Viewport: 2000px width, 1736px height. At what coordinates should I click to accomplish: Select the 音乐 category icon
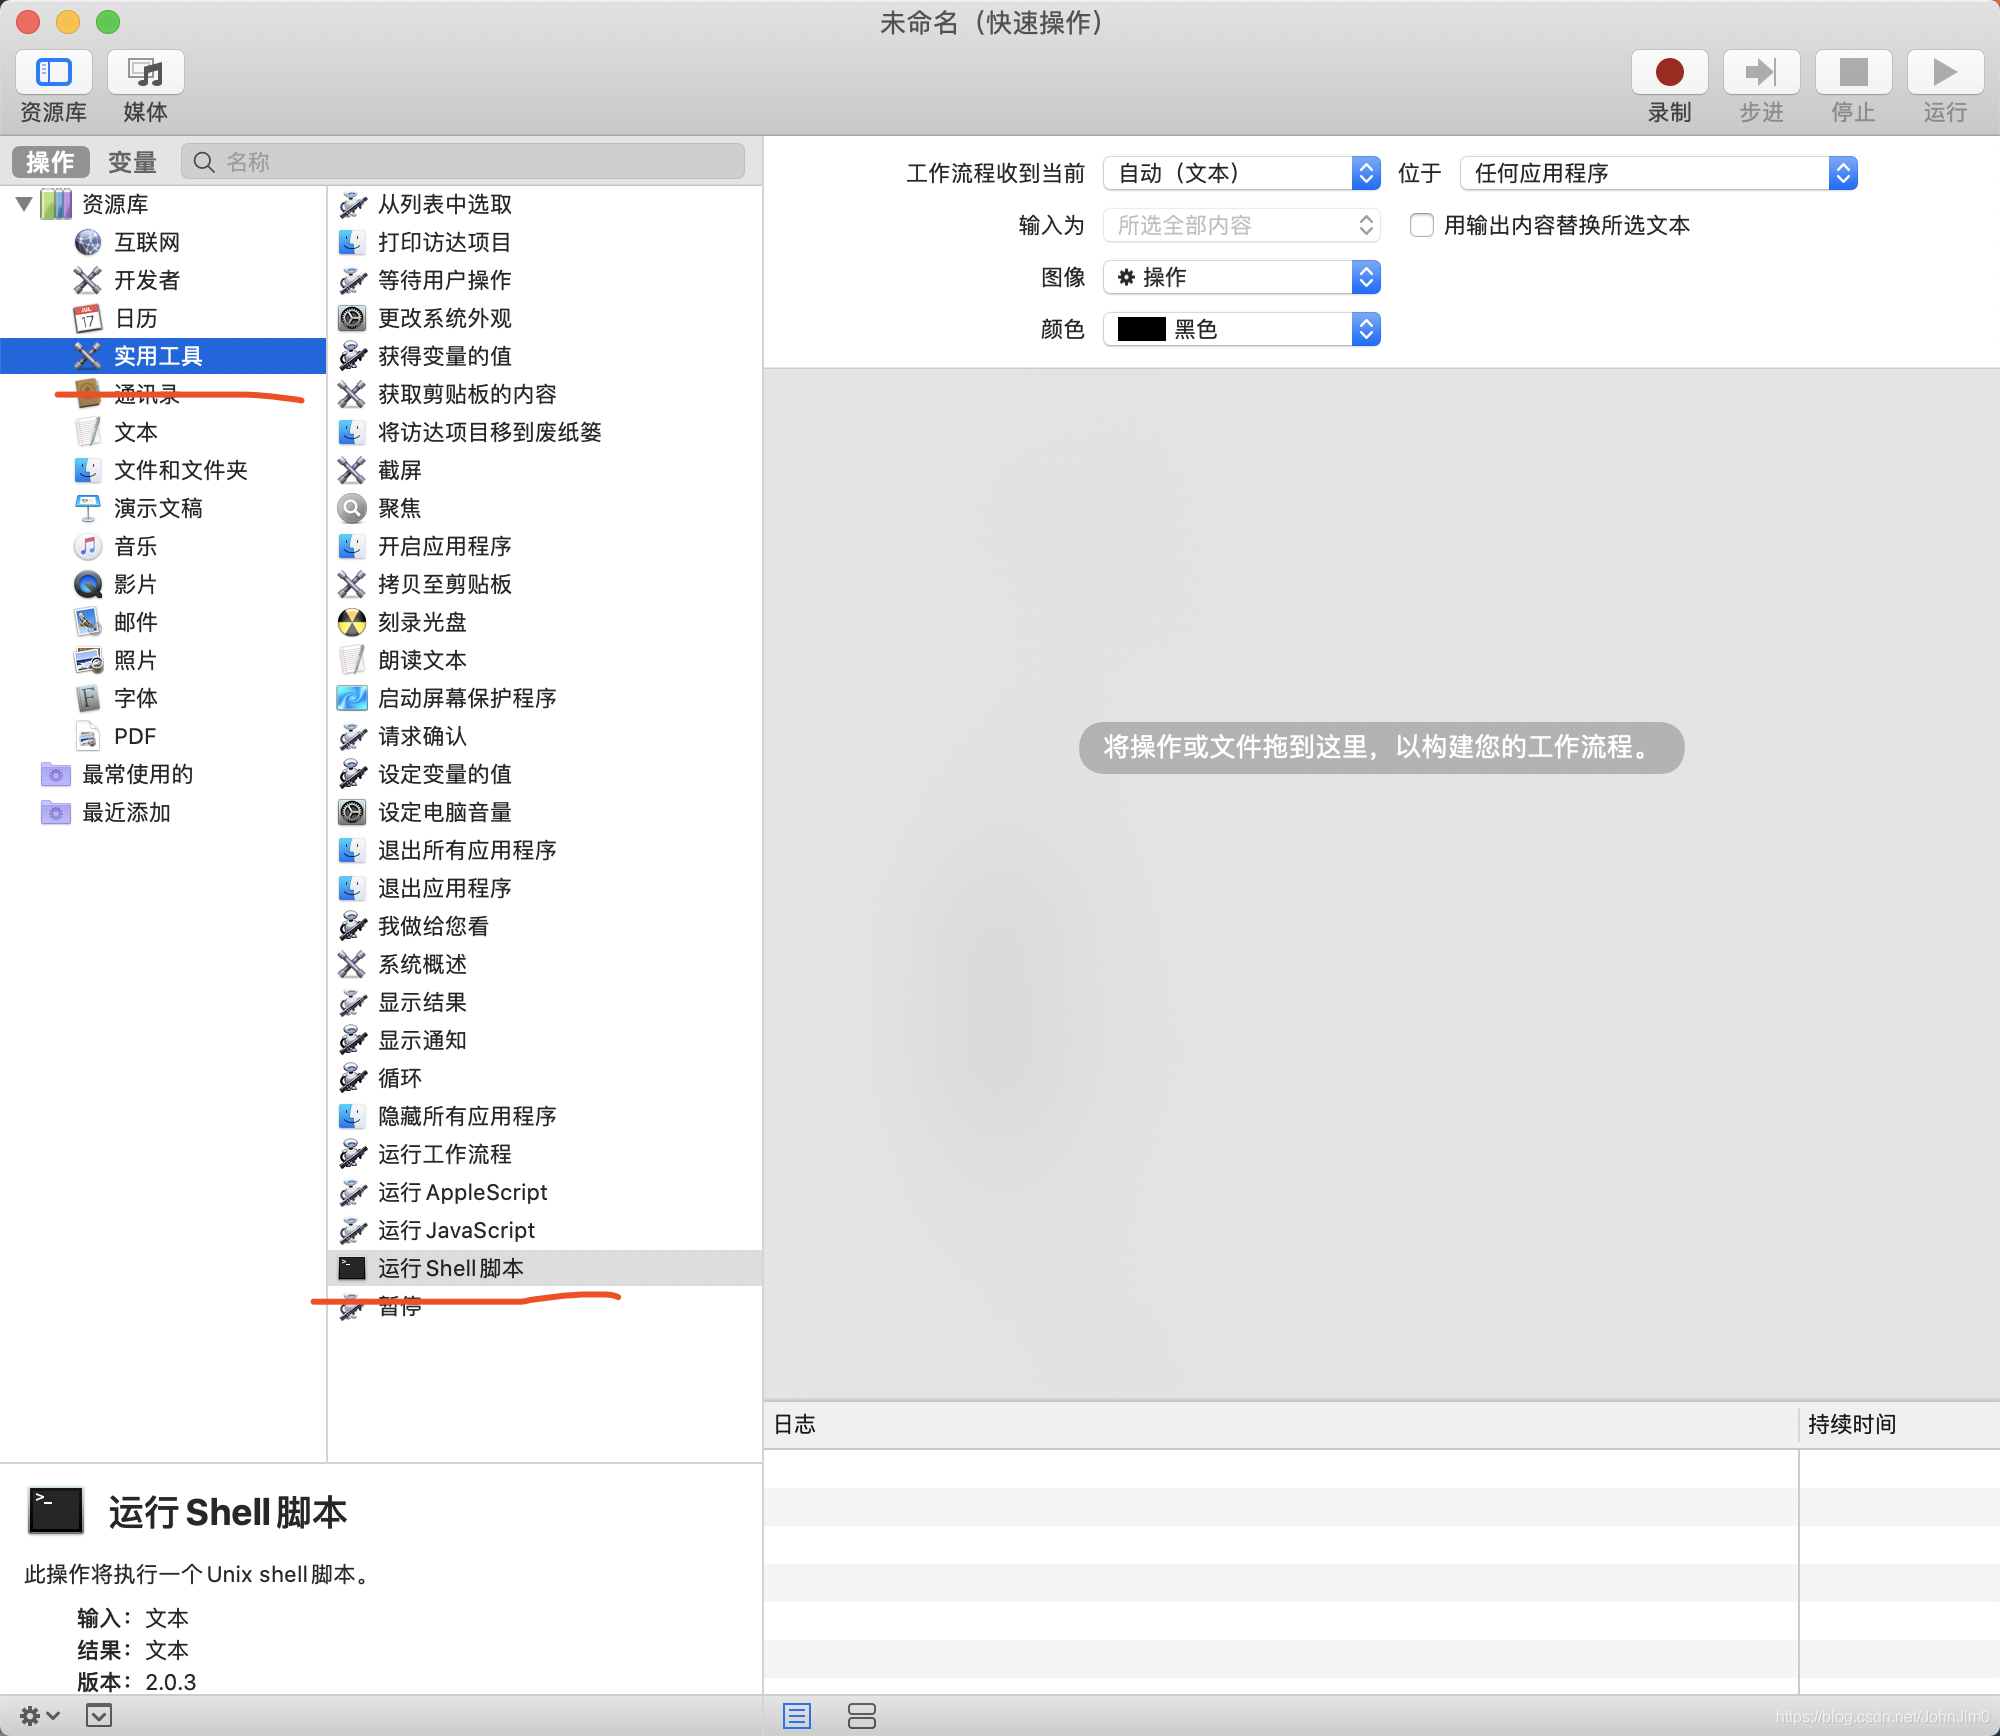pyautogui.click(x=88, y=546)
